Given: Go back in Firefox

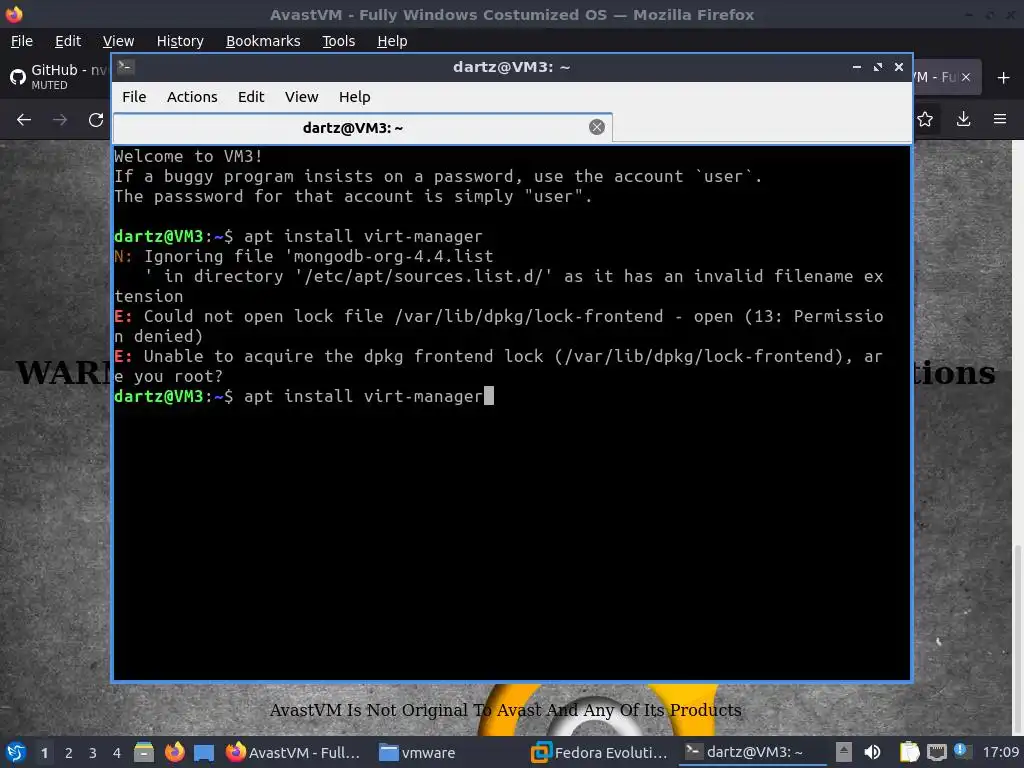Looking at the screenshot, I should click(24, 120).
